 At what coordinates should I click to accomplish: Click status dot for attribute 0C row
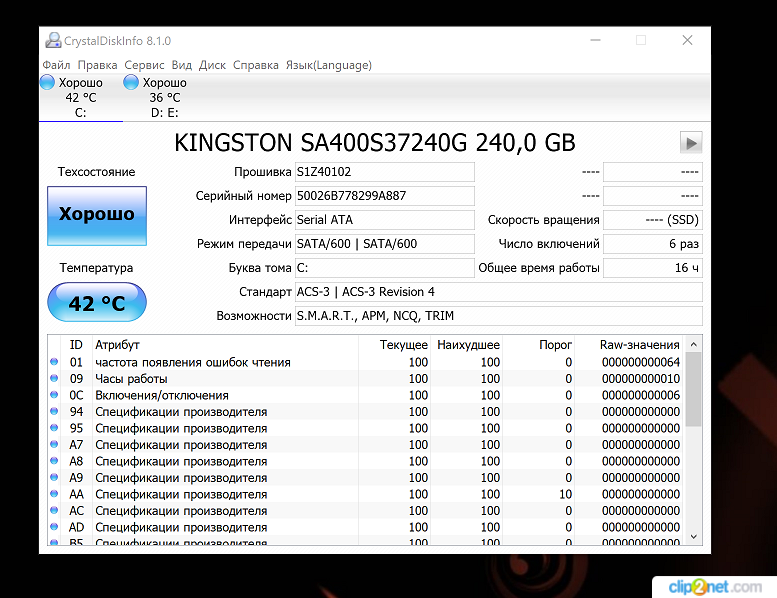[54, 395]
